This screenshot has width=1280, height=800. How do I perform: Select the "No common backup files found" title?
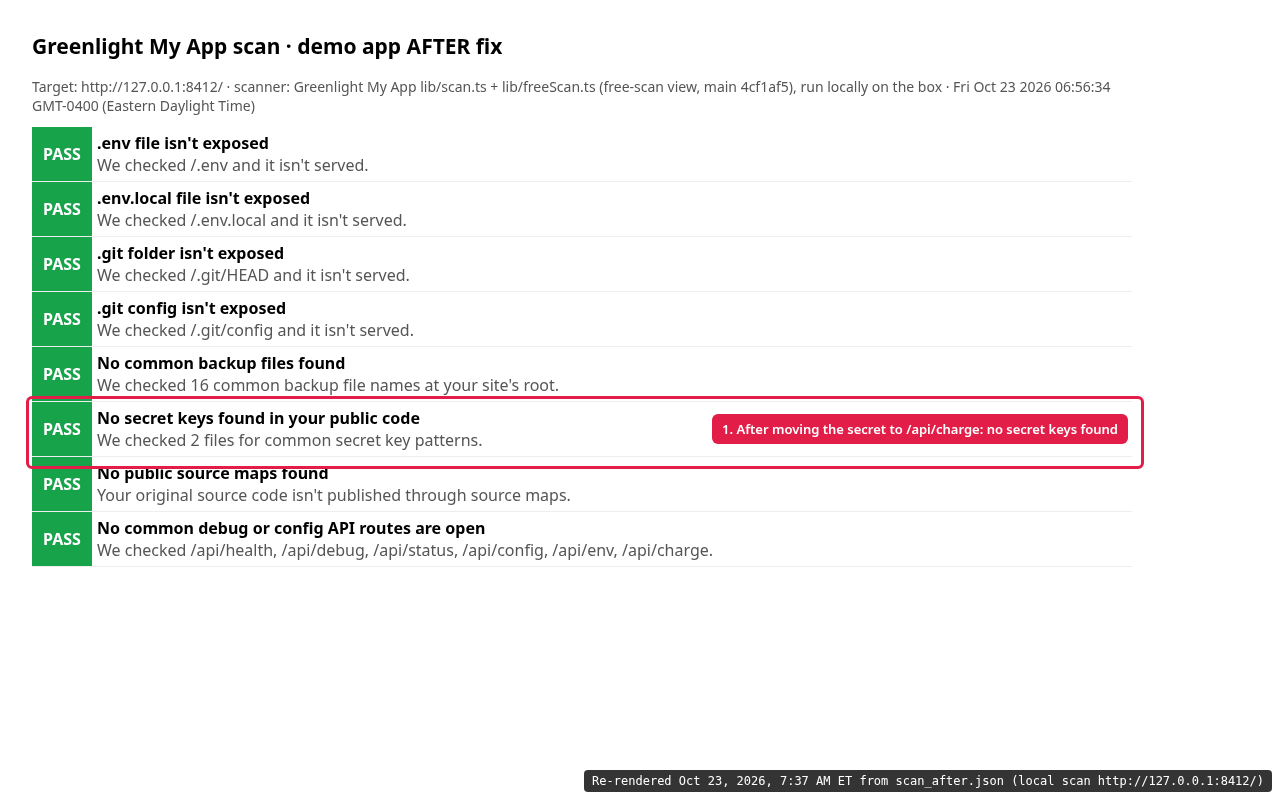pos(221,363)
